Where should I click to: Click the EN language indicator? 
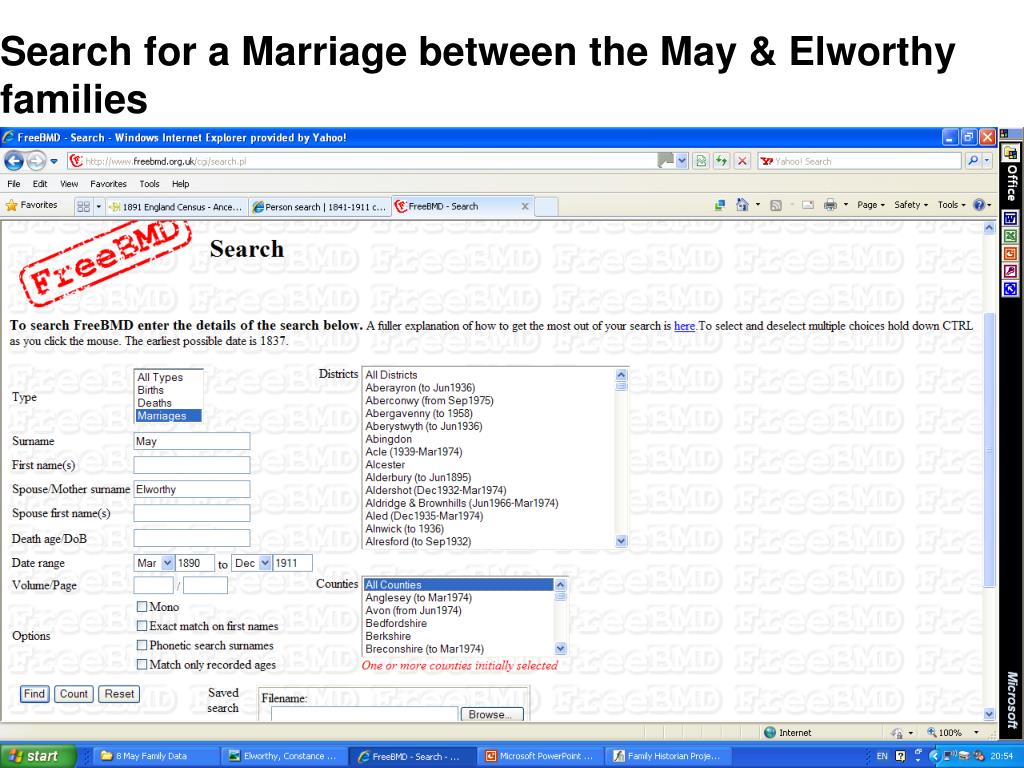882,756
